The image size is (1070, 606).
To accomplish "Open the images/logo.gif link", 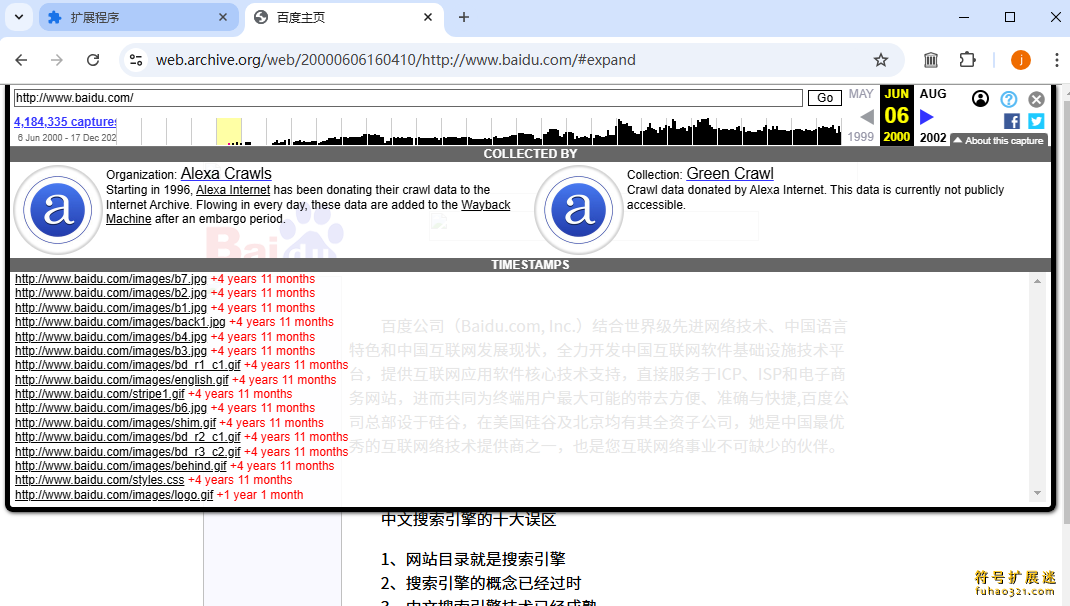I will [x=114, y=495].
